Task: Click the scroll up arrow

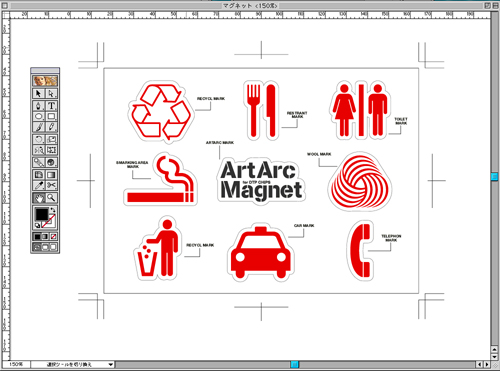Action: point(495,349)
